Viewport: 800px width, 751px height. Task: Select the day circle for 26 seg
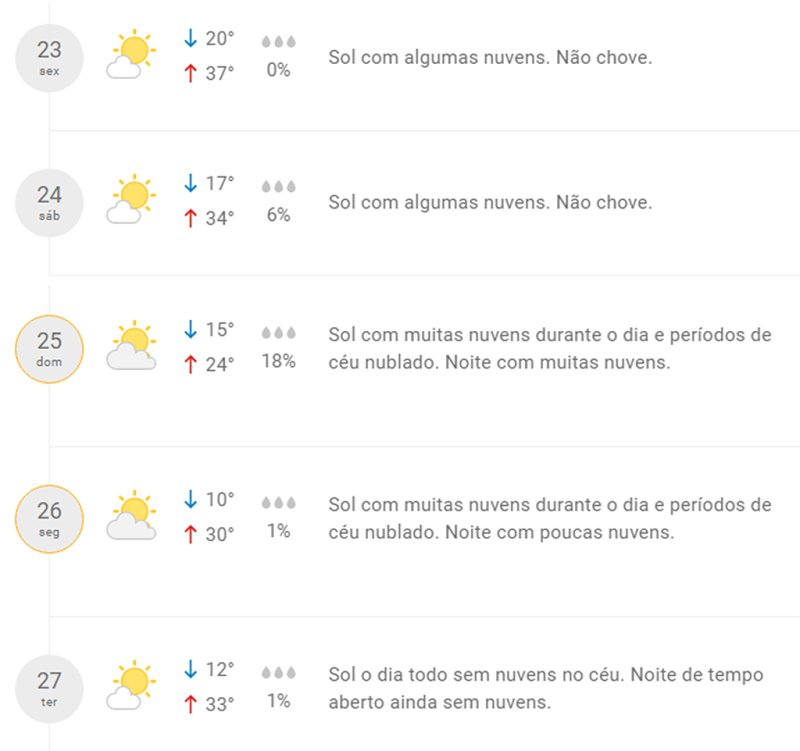point(50,516)
